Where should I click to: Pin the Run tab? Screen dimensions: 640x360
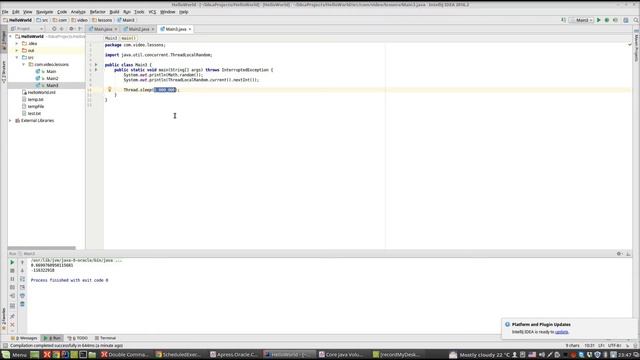[x=12, y=316]
